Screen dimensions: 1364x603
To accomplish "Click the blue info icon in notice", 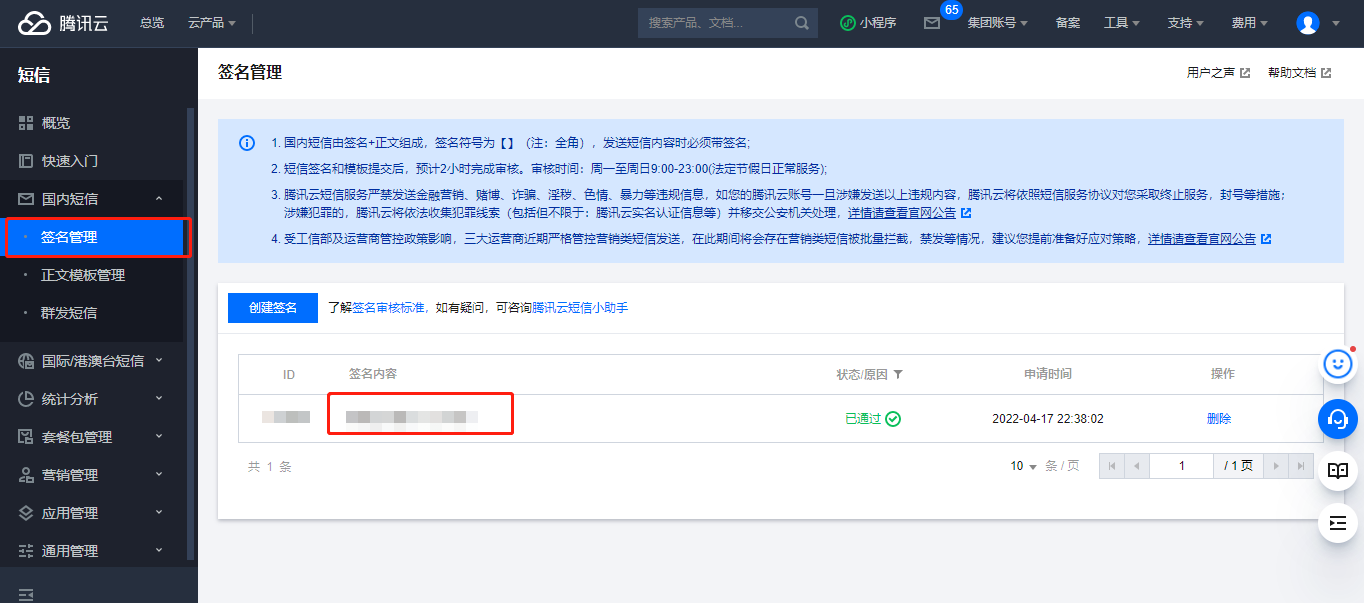I will pyautogui.click(x=247, y=143).
